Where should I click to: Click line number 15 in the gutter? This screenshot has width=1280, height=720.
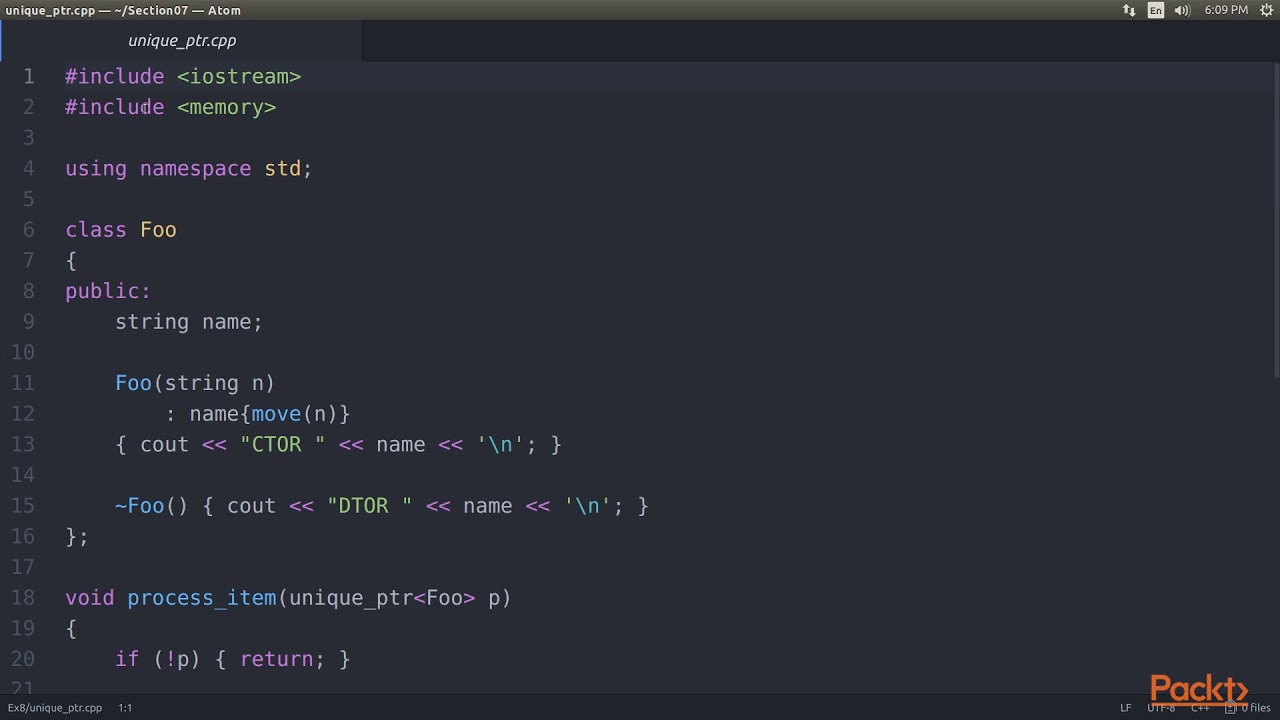click(23, 506)
